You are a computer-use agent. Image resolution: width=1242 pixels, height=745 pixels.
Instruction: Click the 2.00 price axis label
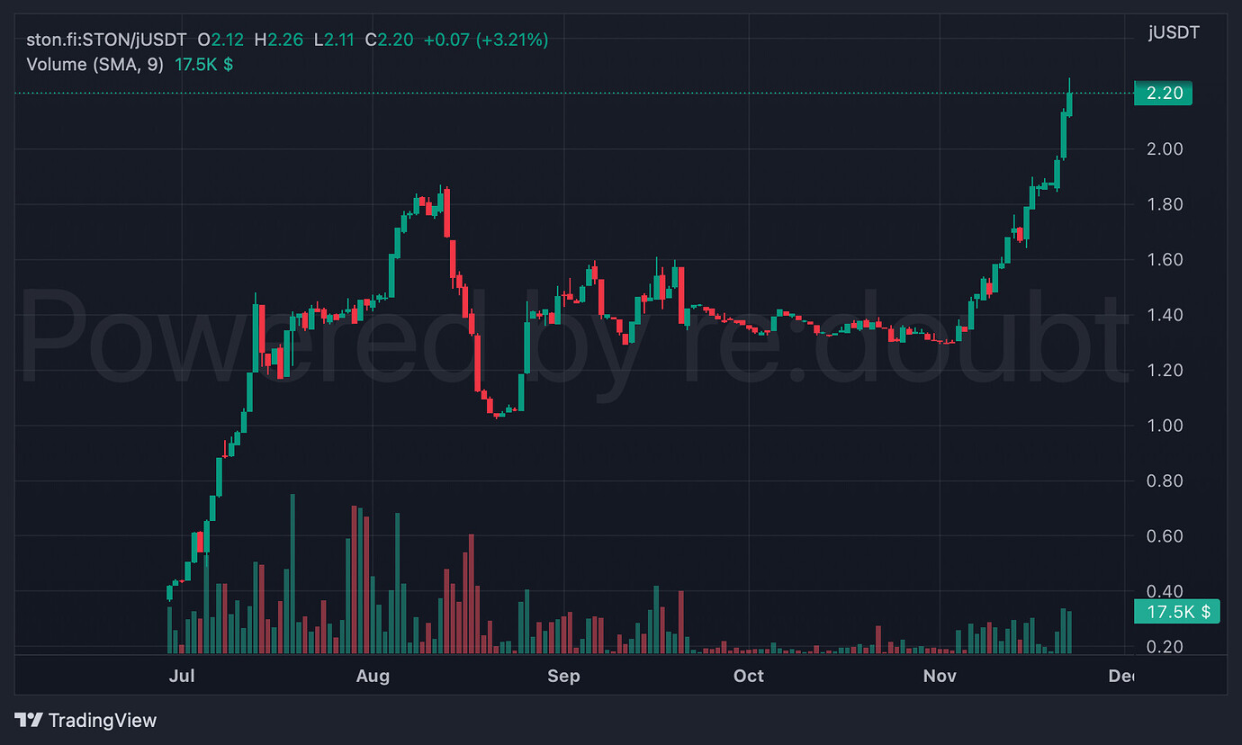pos(1165,149)
